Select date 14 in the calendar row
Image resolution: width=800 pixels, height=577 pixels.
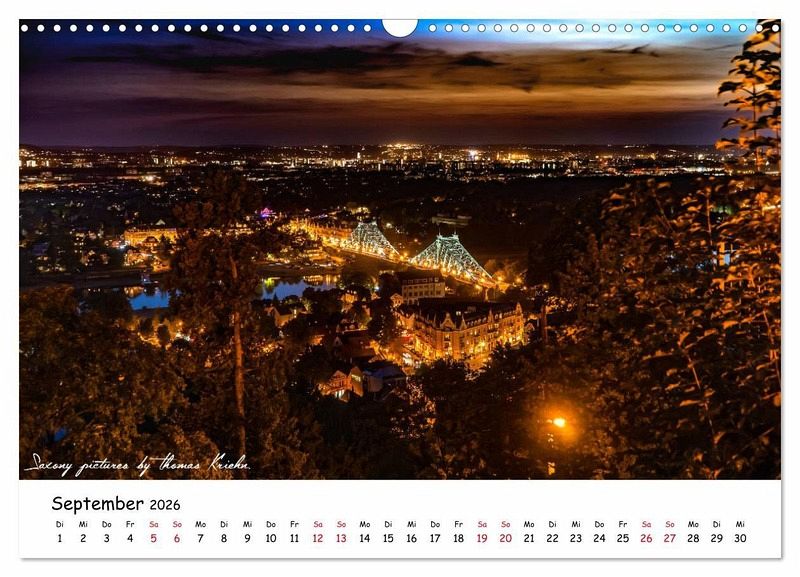click(x=365, y=538)
